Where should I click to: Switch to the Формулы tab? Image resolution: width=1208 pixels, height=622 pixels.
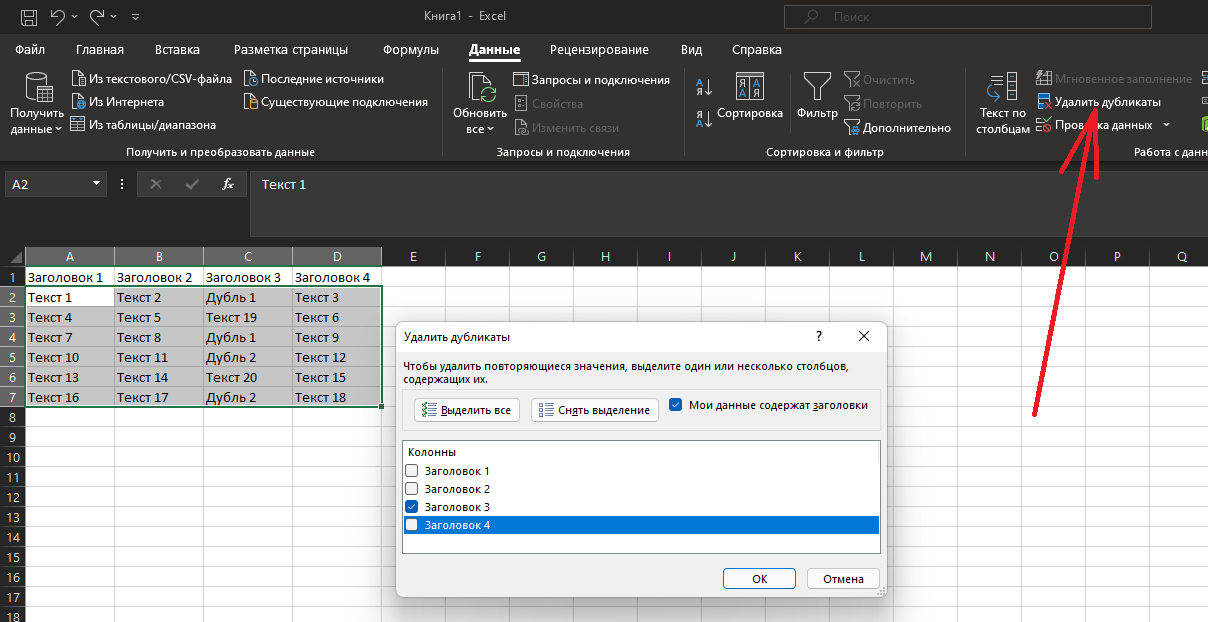pos(410,50)
